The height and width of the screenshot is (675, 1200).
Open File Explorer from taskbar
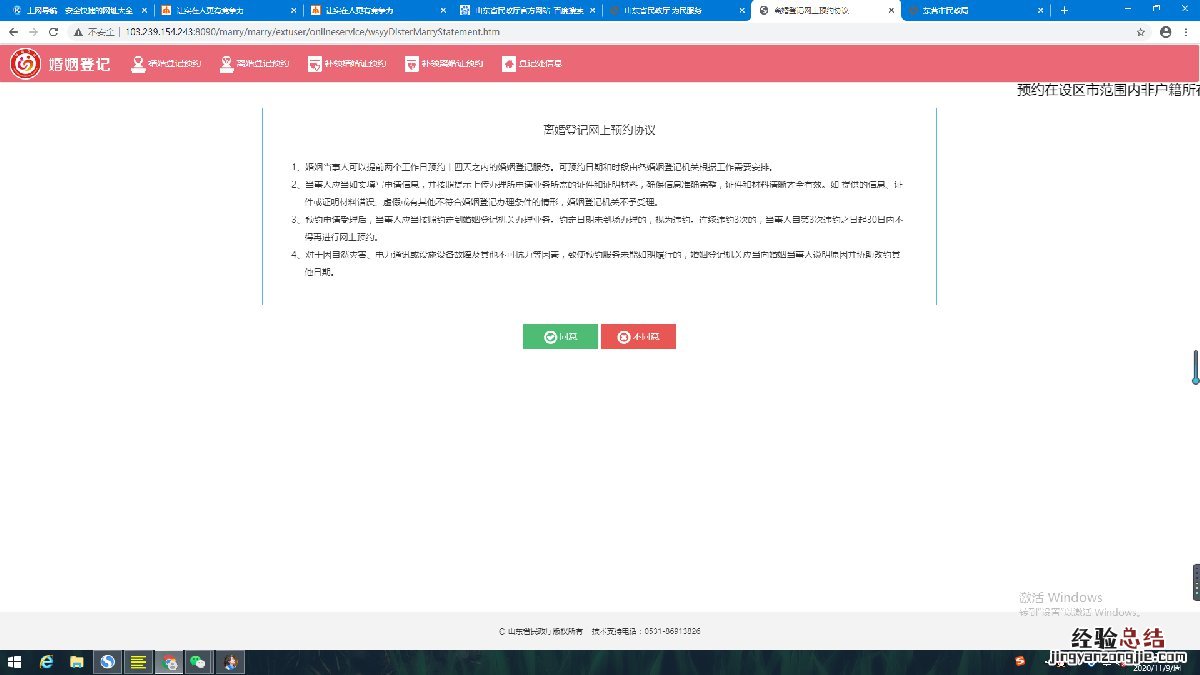(77, 662)
